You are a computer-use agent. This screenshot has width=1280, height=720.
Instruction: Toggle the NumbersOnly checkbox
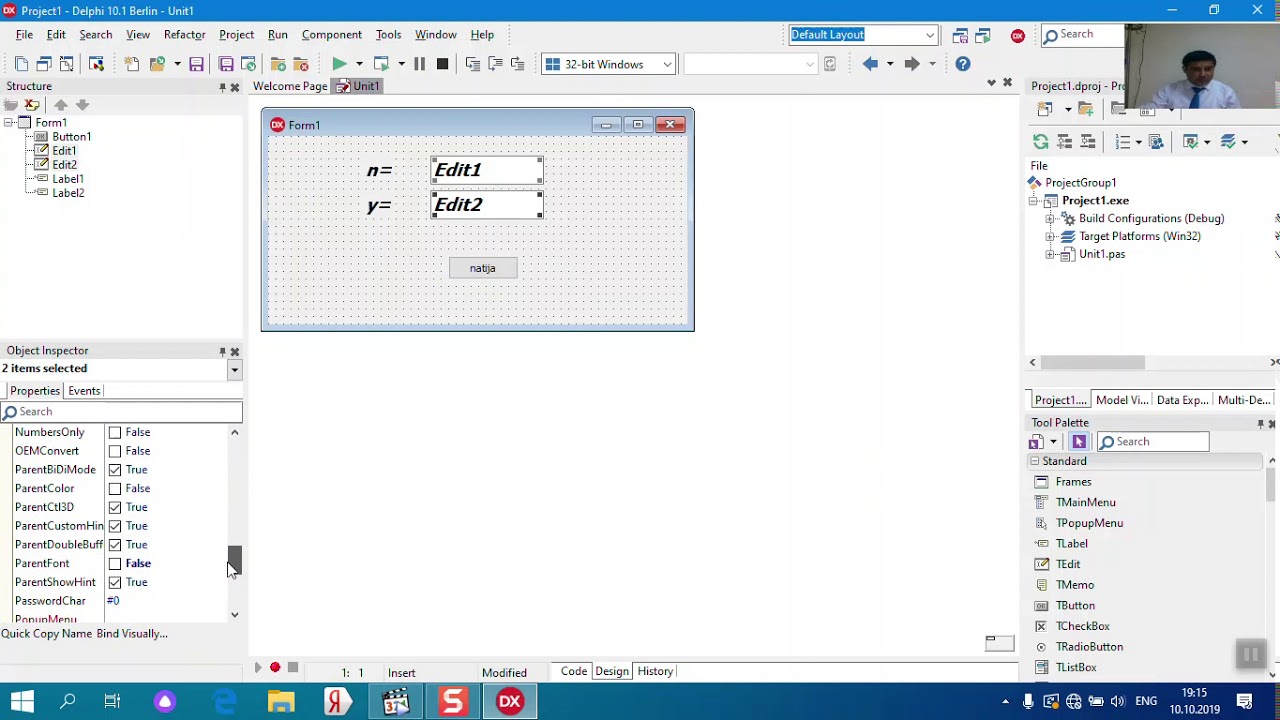[115, 432]
